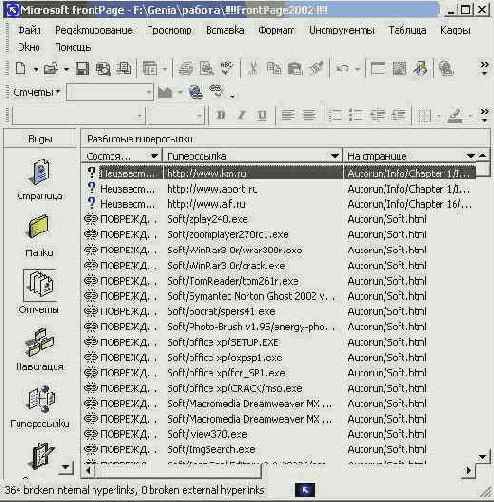Select the Soft/socrat/spers41.exe row
Screen dimensions: 494x502
point(279,311)
